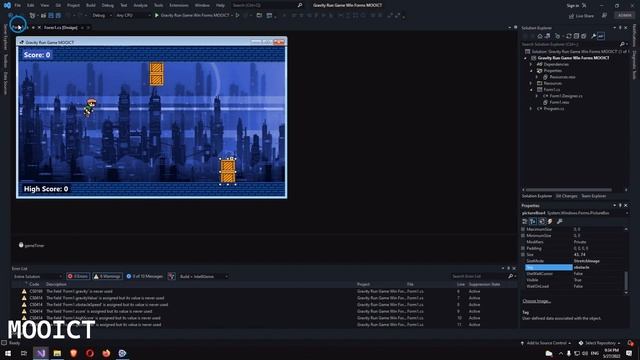Click the wrench Properties icon in Solution Explorer
Screen dimensions: 640x360
point(593,36)
